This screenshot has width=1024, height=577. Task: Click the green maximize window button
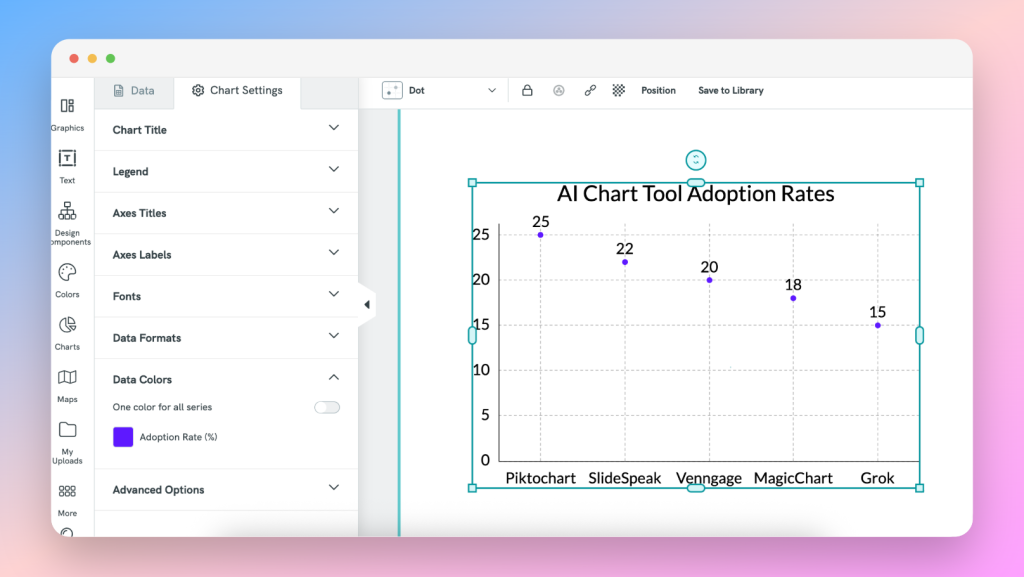click(110, 59)
